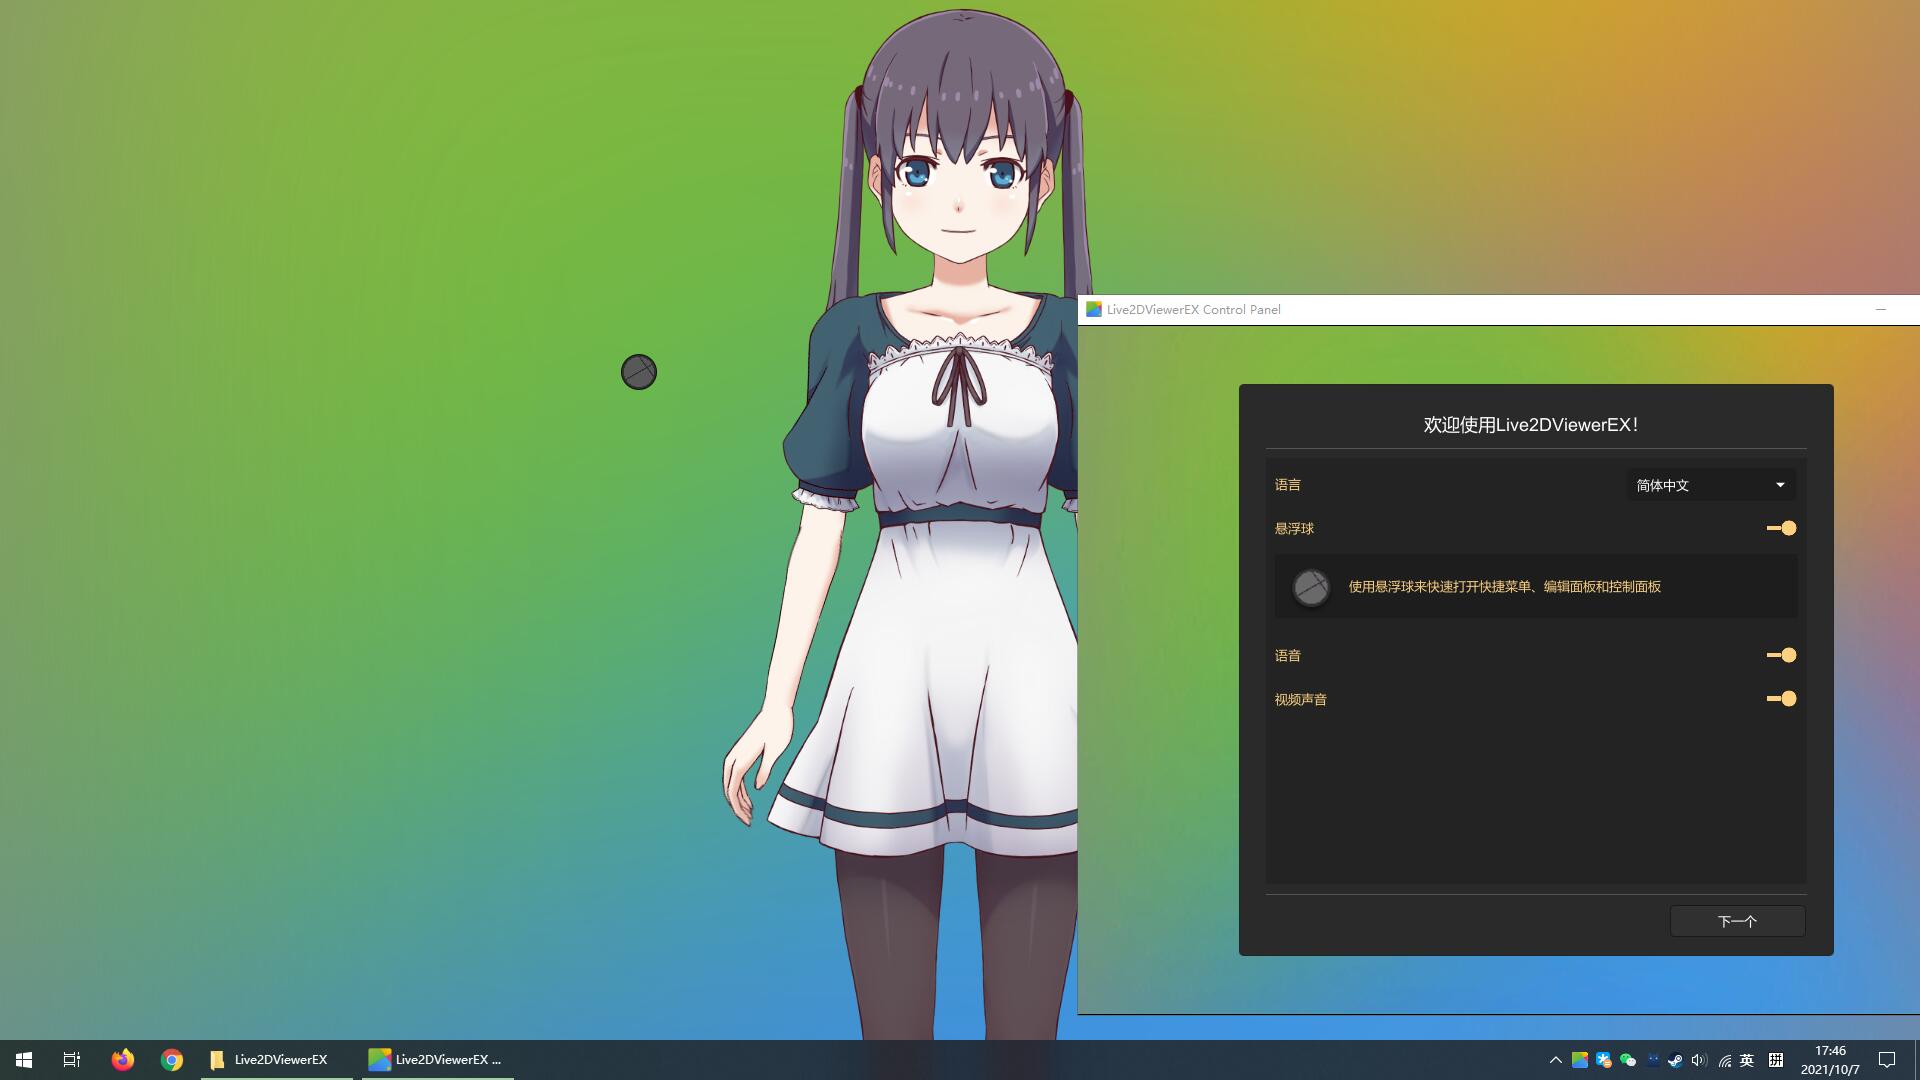Toggle the 悬浮球 floating ball switch

[x=1781, y=528]
